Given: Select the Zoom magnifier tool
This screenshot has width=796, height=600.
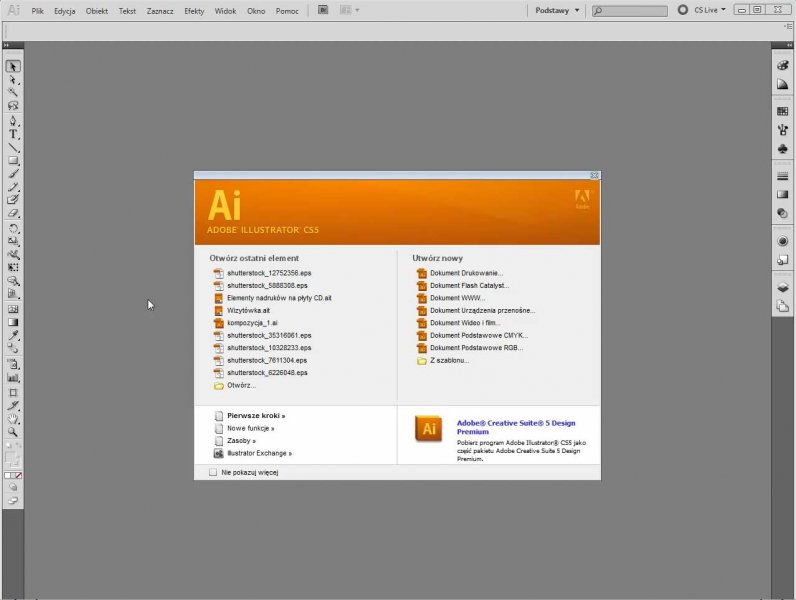Looking at the screenshot, I should click(14, 432).
